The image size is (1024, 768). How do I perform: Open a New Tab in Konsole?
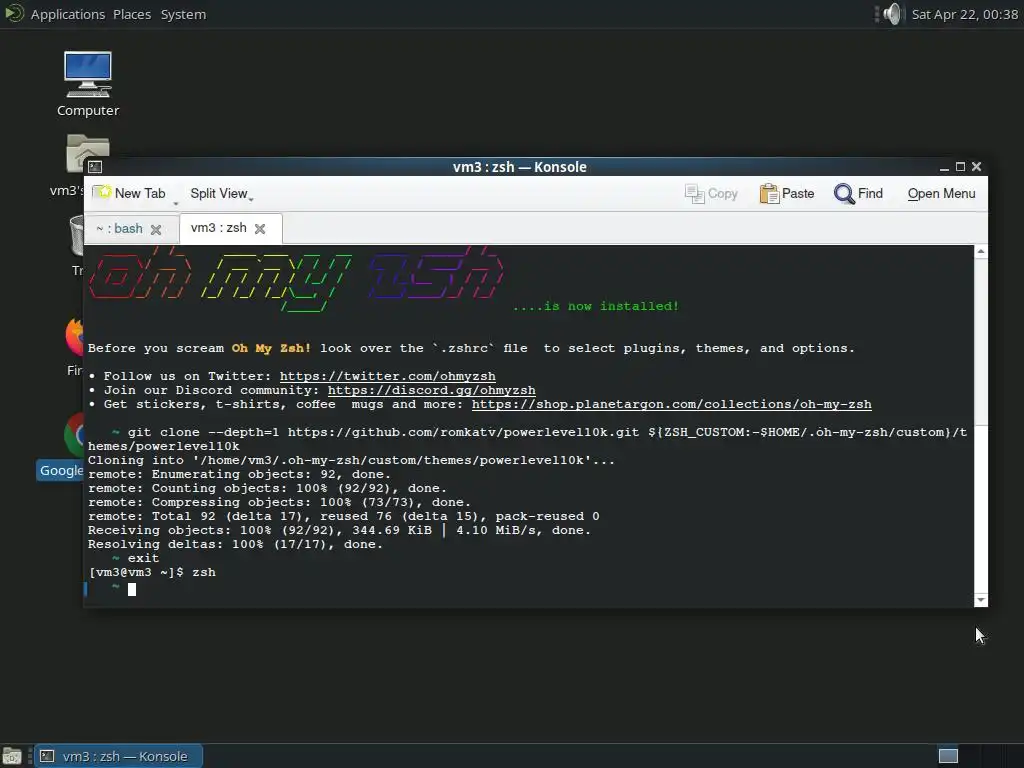pos(129,193)
